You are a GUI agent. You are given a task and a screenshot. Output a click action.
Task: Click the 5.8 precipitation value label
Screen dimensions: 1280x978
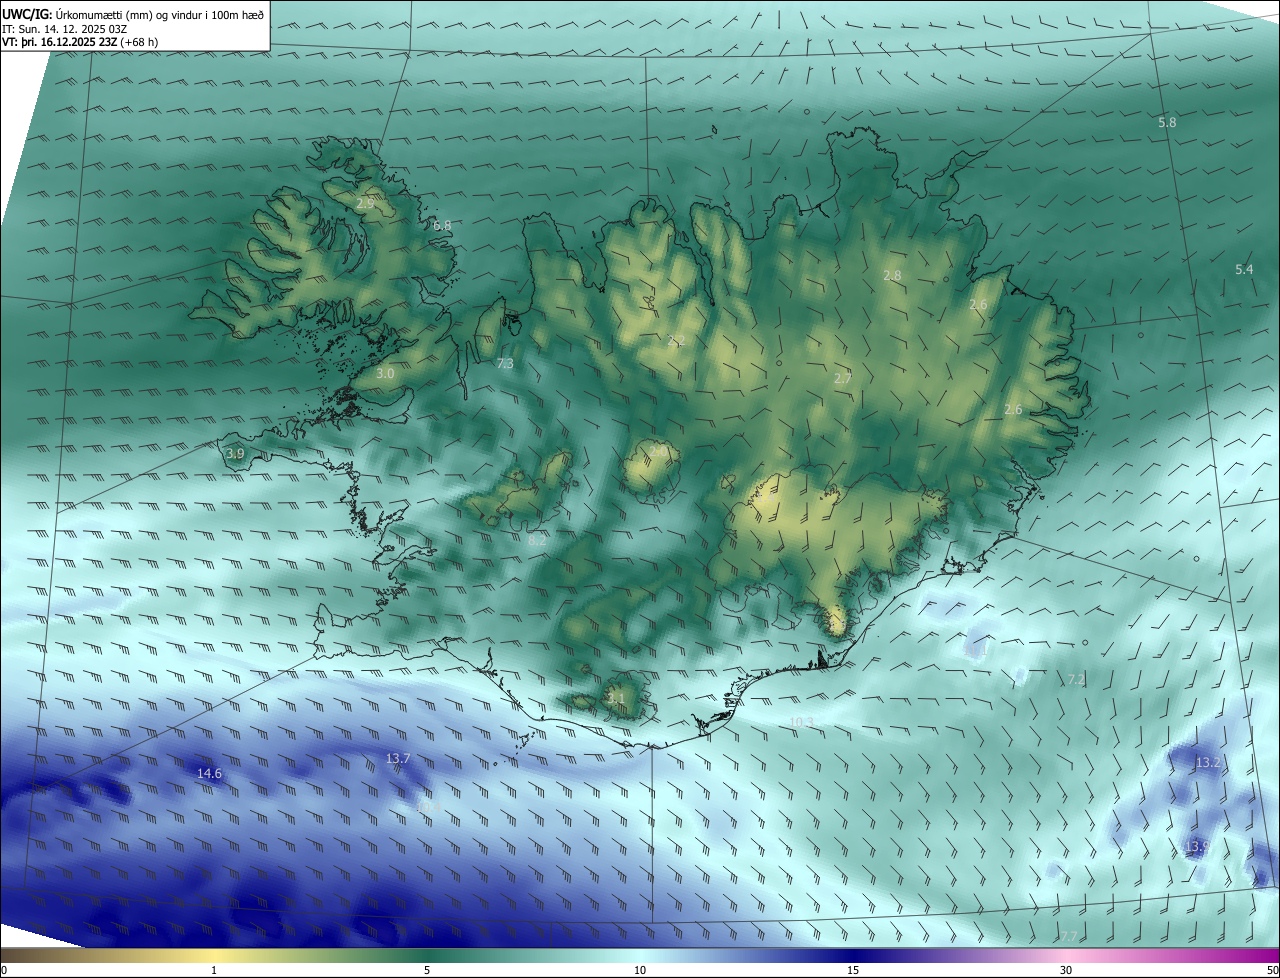click(x=1167, y=122)
